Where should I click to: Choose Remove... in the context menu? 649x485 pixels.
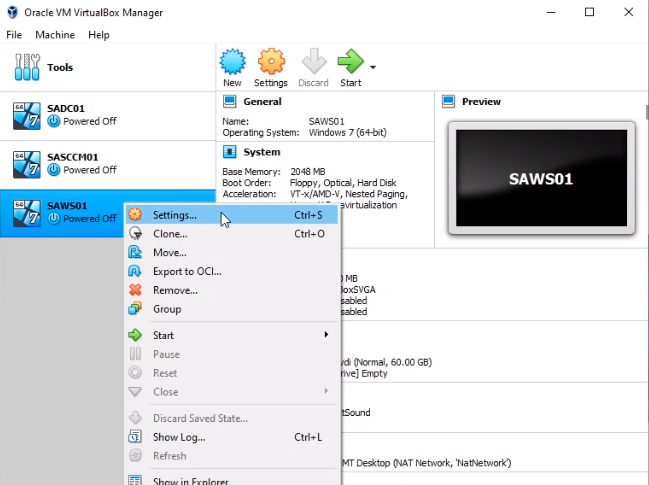(232, 290)
